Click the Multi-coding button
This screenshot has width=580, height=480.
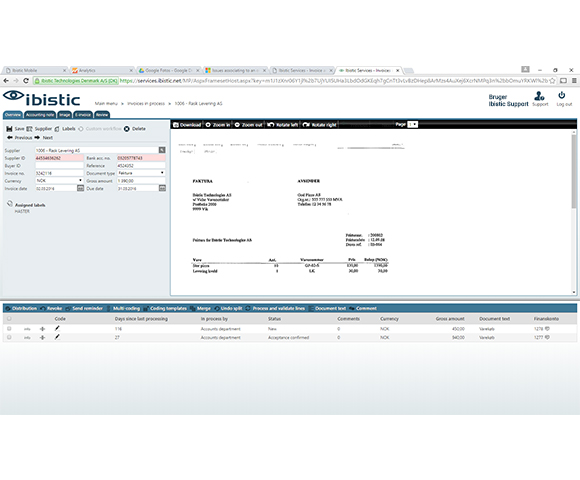click(124, 308)
